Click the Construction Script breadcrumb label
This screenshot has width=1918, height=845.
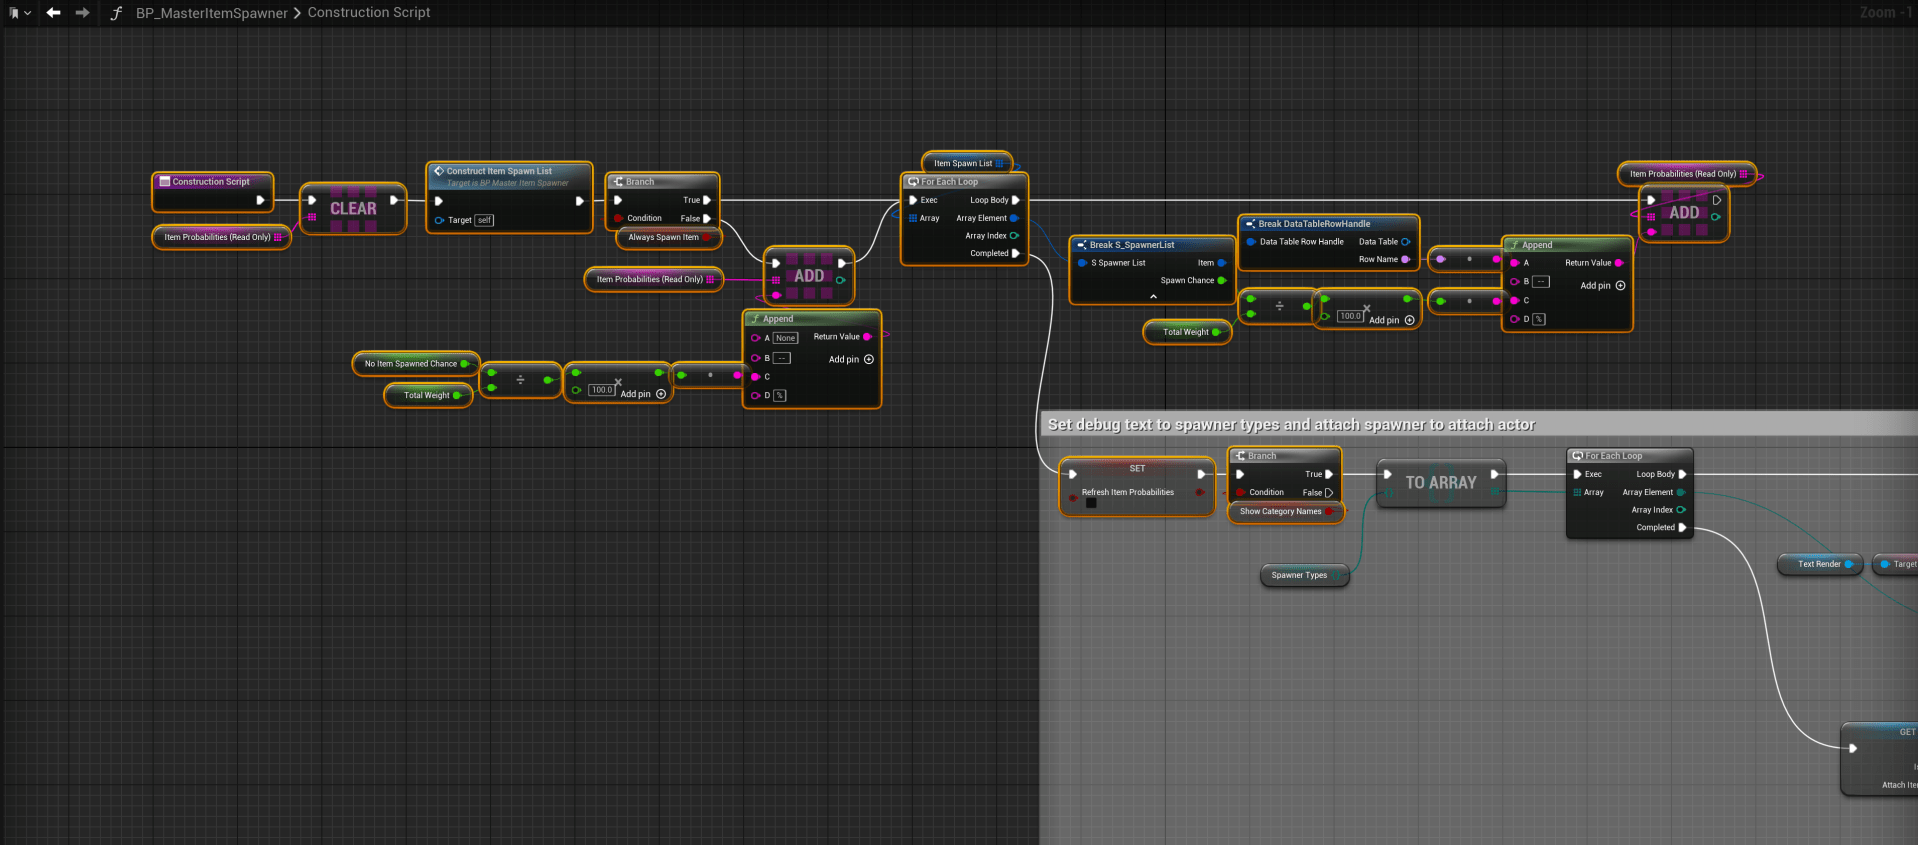coord(369,13)
